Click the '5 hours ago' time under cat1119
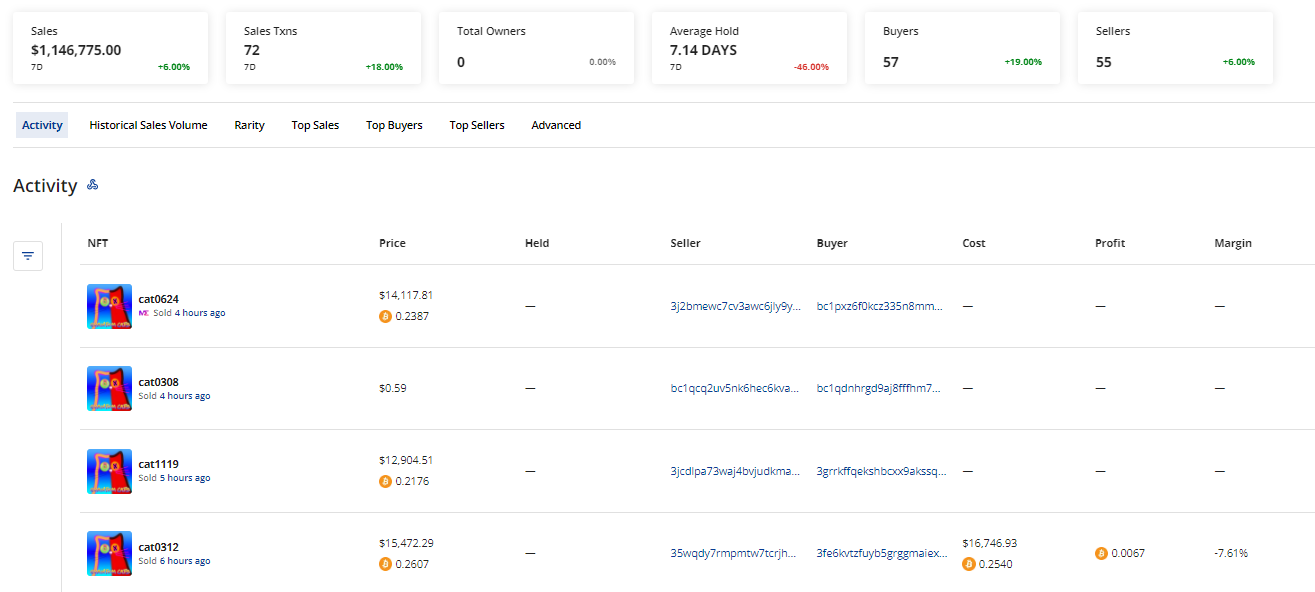 (185, 478)
